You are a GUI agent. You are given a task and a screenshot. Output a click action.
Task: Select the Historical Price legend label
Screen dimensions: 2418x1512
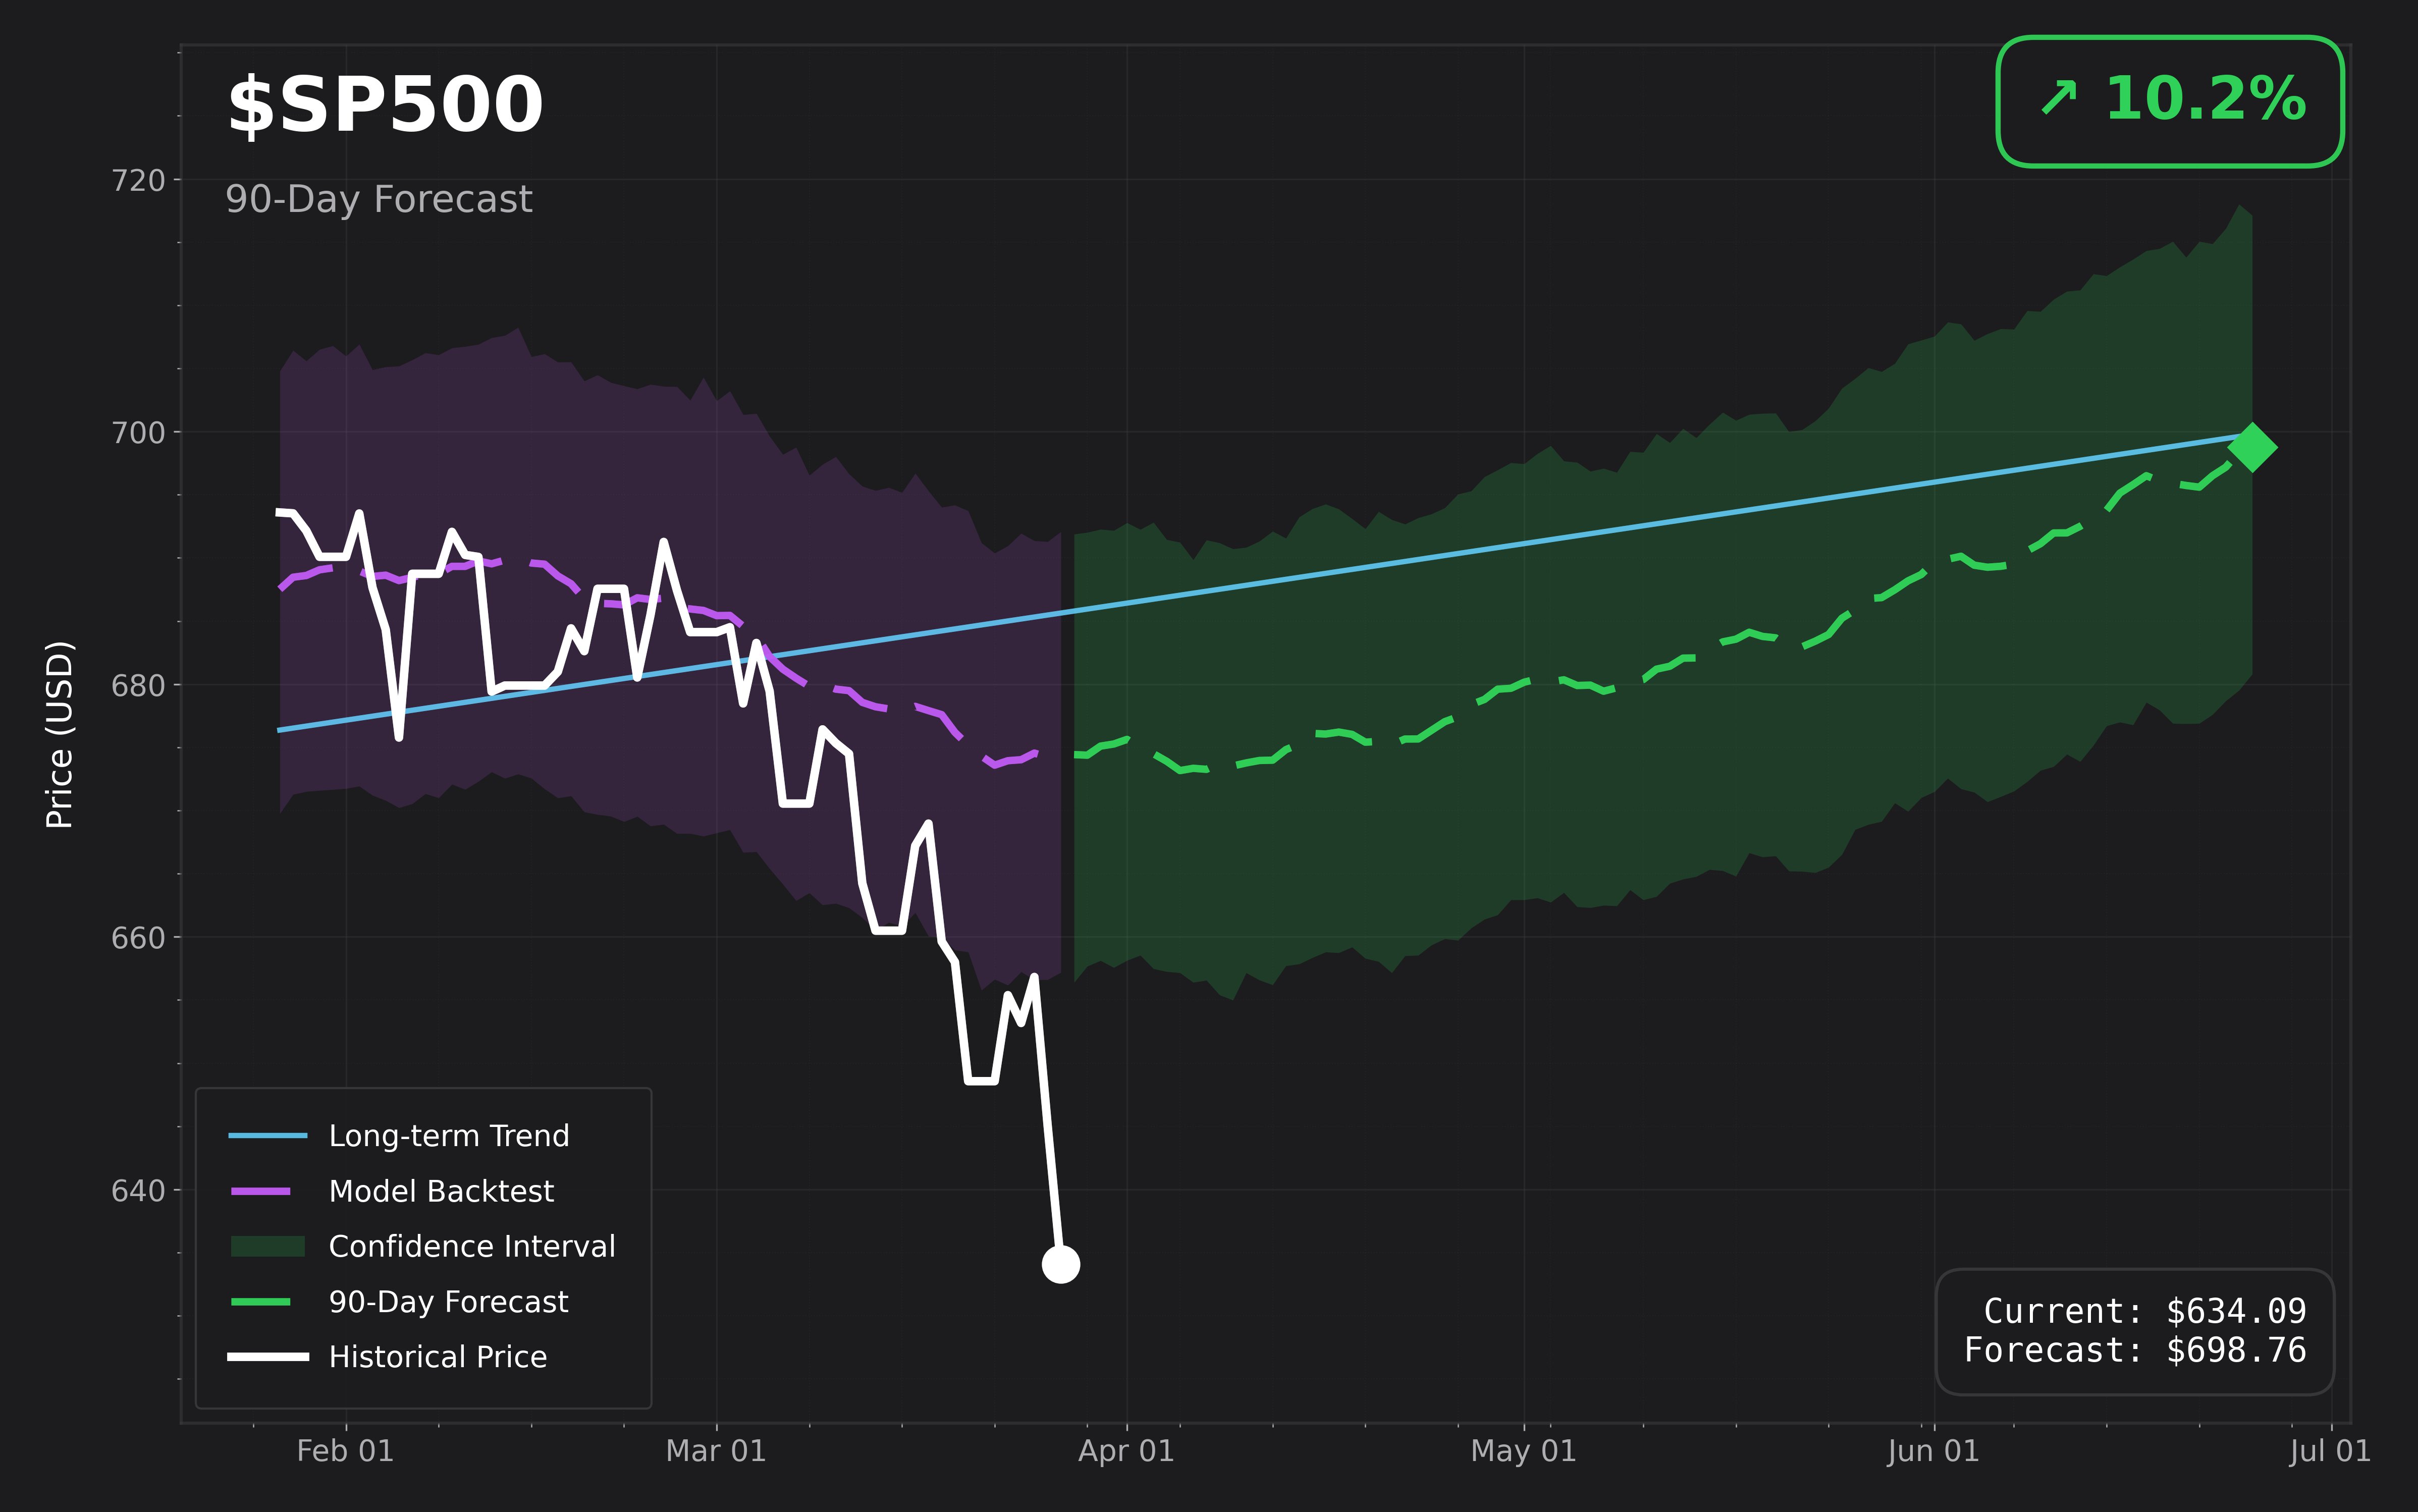(438, 1357)
